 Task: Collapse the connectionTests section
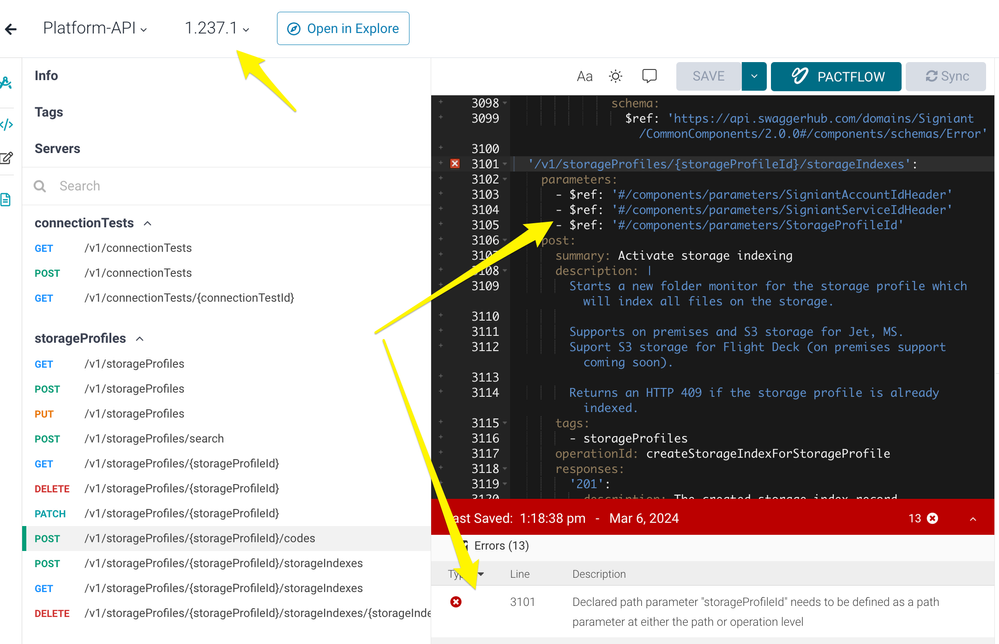[x=148, y=223]
